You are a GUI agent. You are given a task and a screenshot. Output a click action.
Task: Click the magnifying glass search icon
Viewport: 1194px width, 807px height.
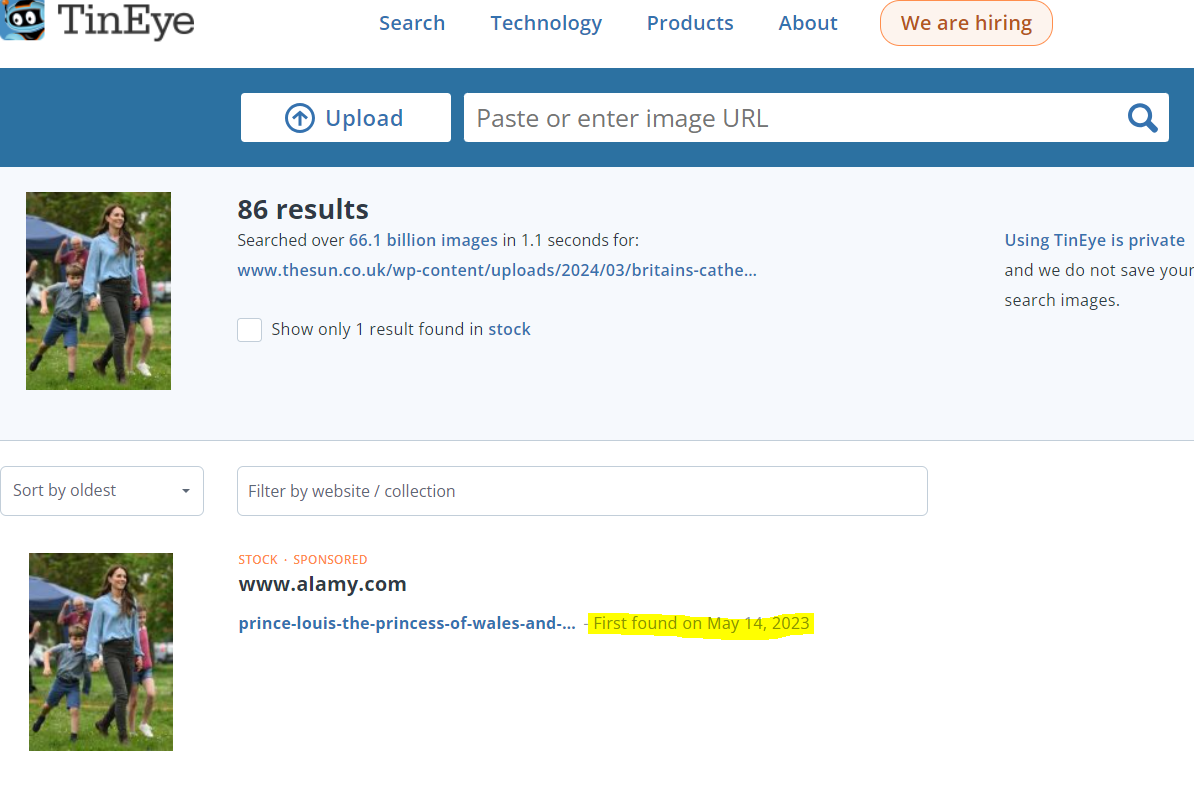point(1142,118)
